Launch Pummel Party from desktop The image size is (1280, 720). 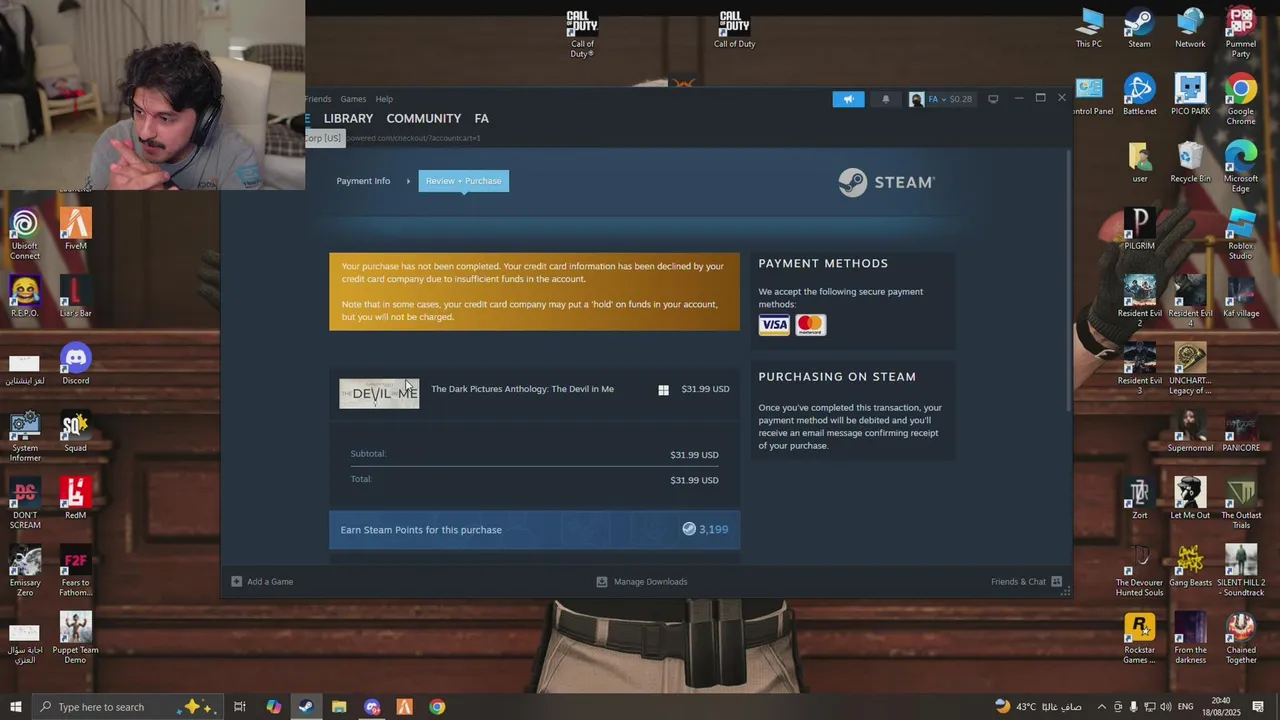pos(1241,33)
